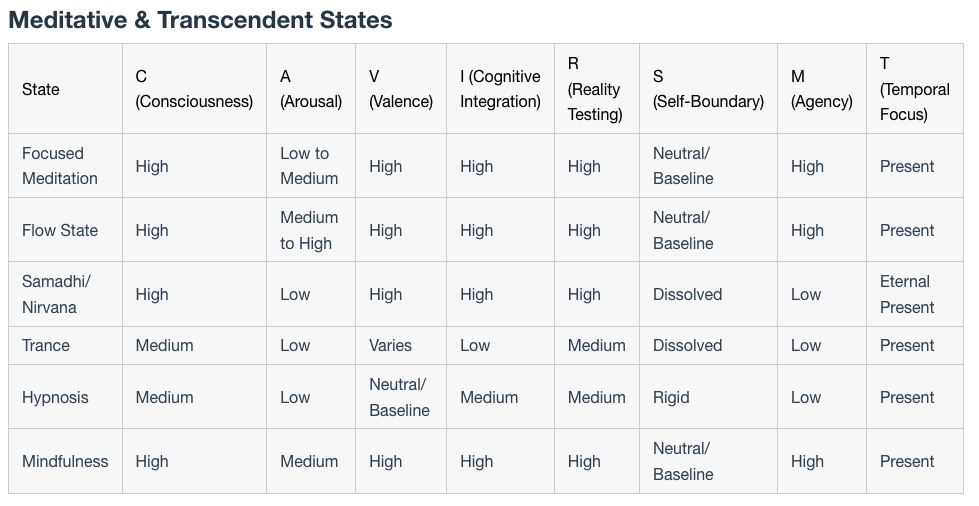979x506 pixels.
Task: Select the Samadhi/Nirvana row label
Action: pyautogui.click(x=56, y=294)
